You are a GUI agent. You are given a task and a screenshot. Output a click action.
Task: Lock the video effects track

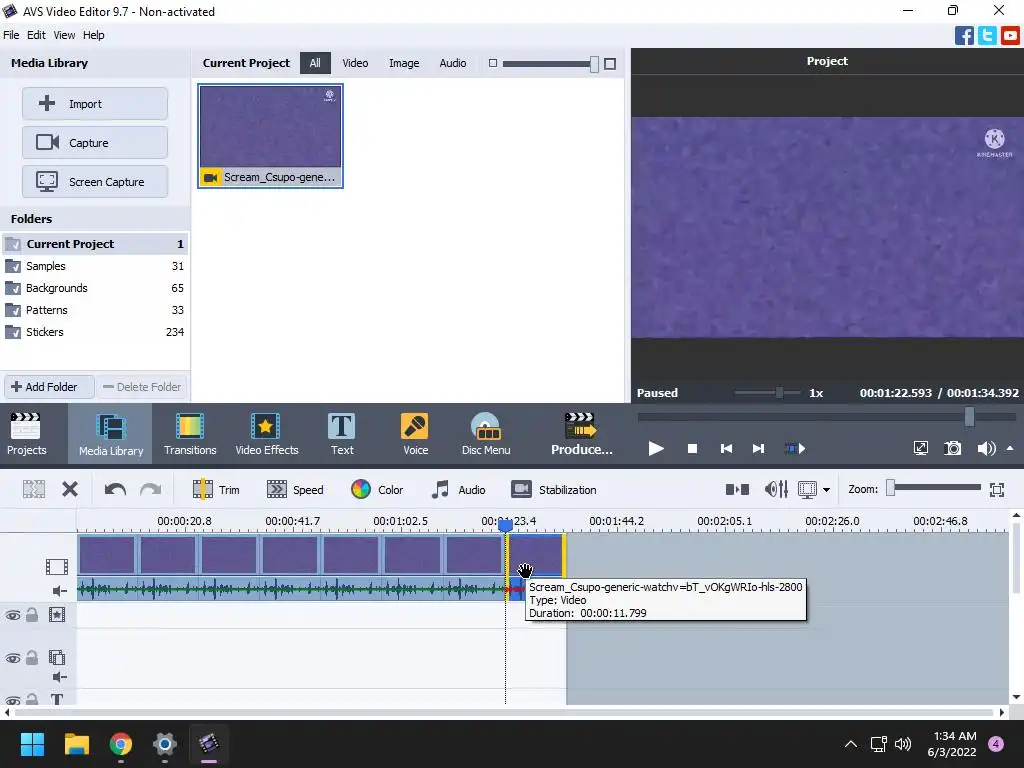31,615
